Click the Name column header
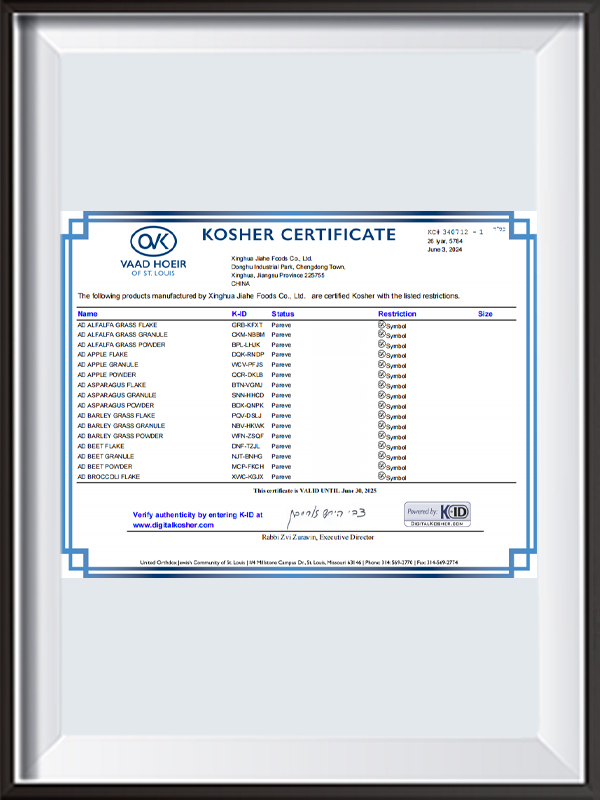The width and height of the screenshot is (600, 800). point(87,314)
